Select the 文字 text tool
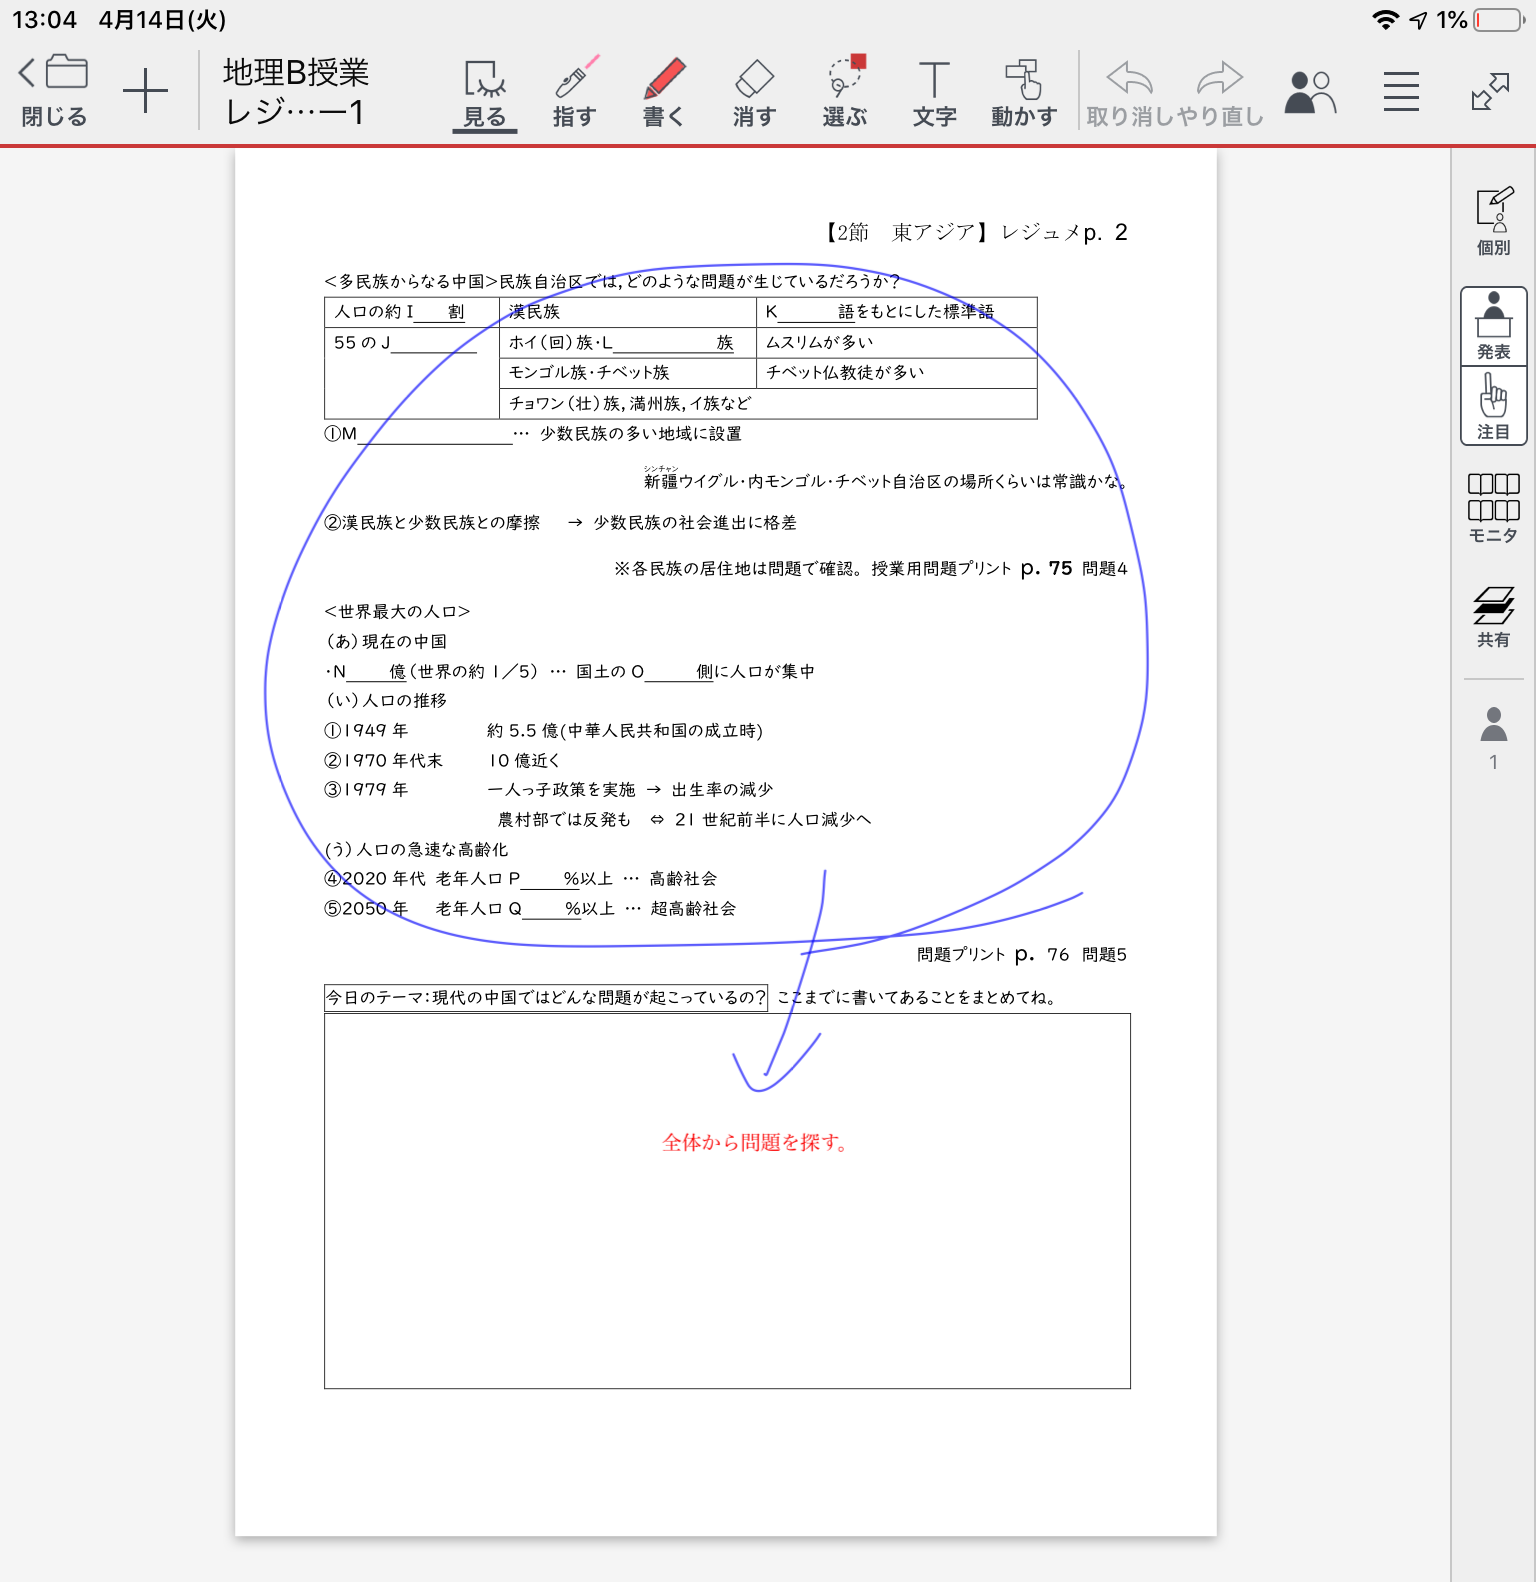The width and height of the screenshot is (1536, 1582). (934, 92)
